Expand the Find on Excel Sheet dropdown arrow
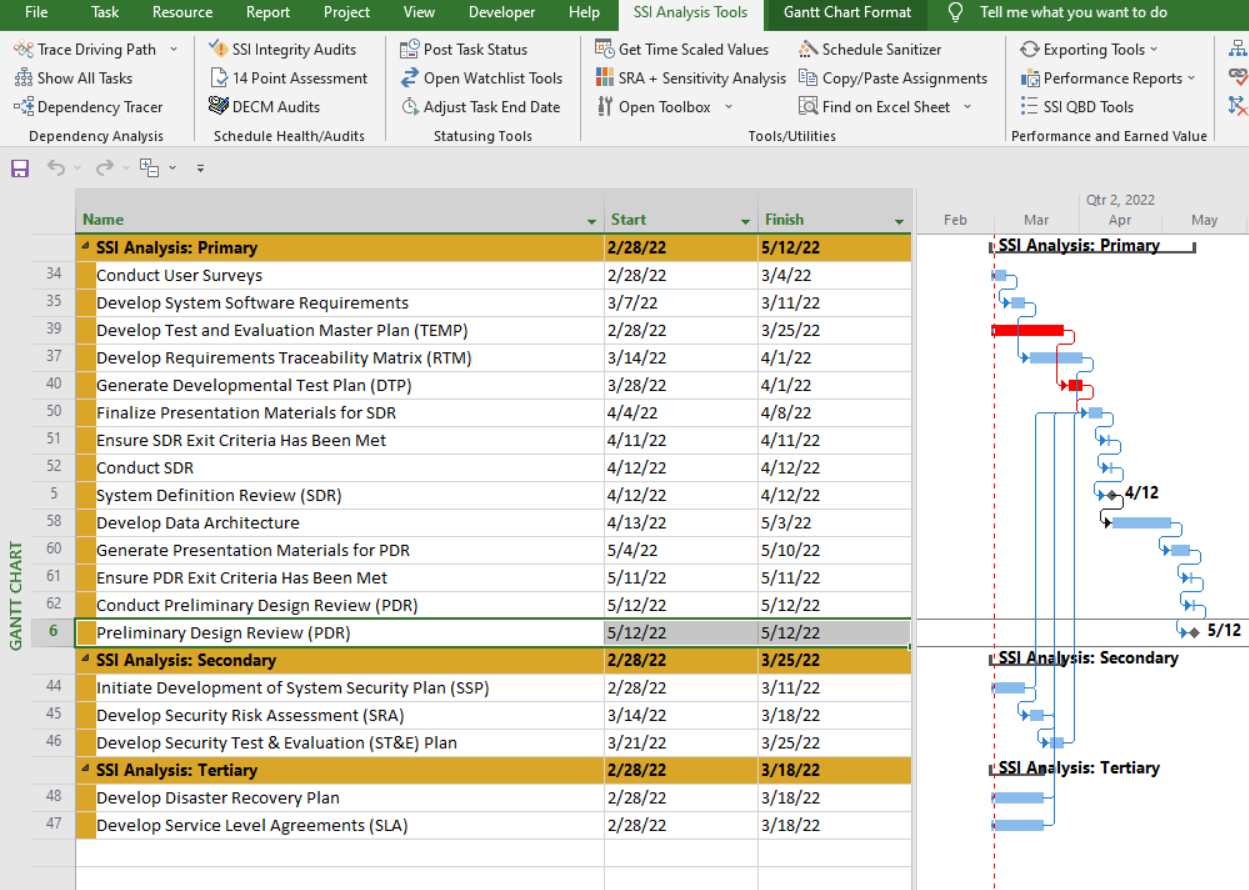 tap(967, 107)
